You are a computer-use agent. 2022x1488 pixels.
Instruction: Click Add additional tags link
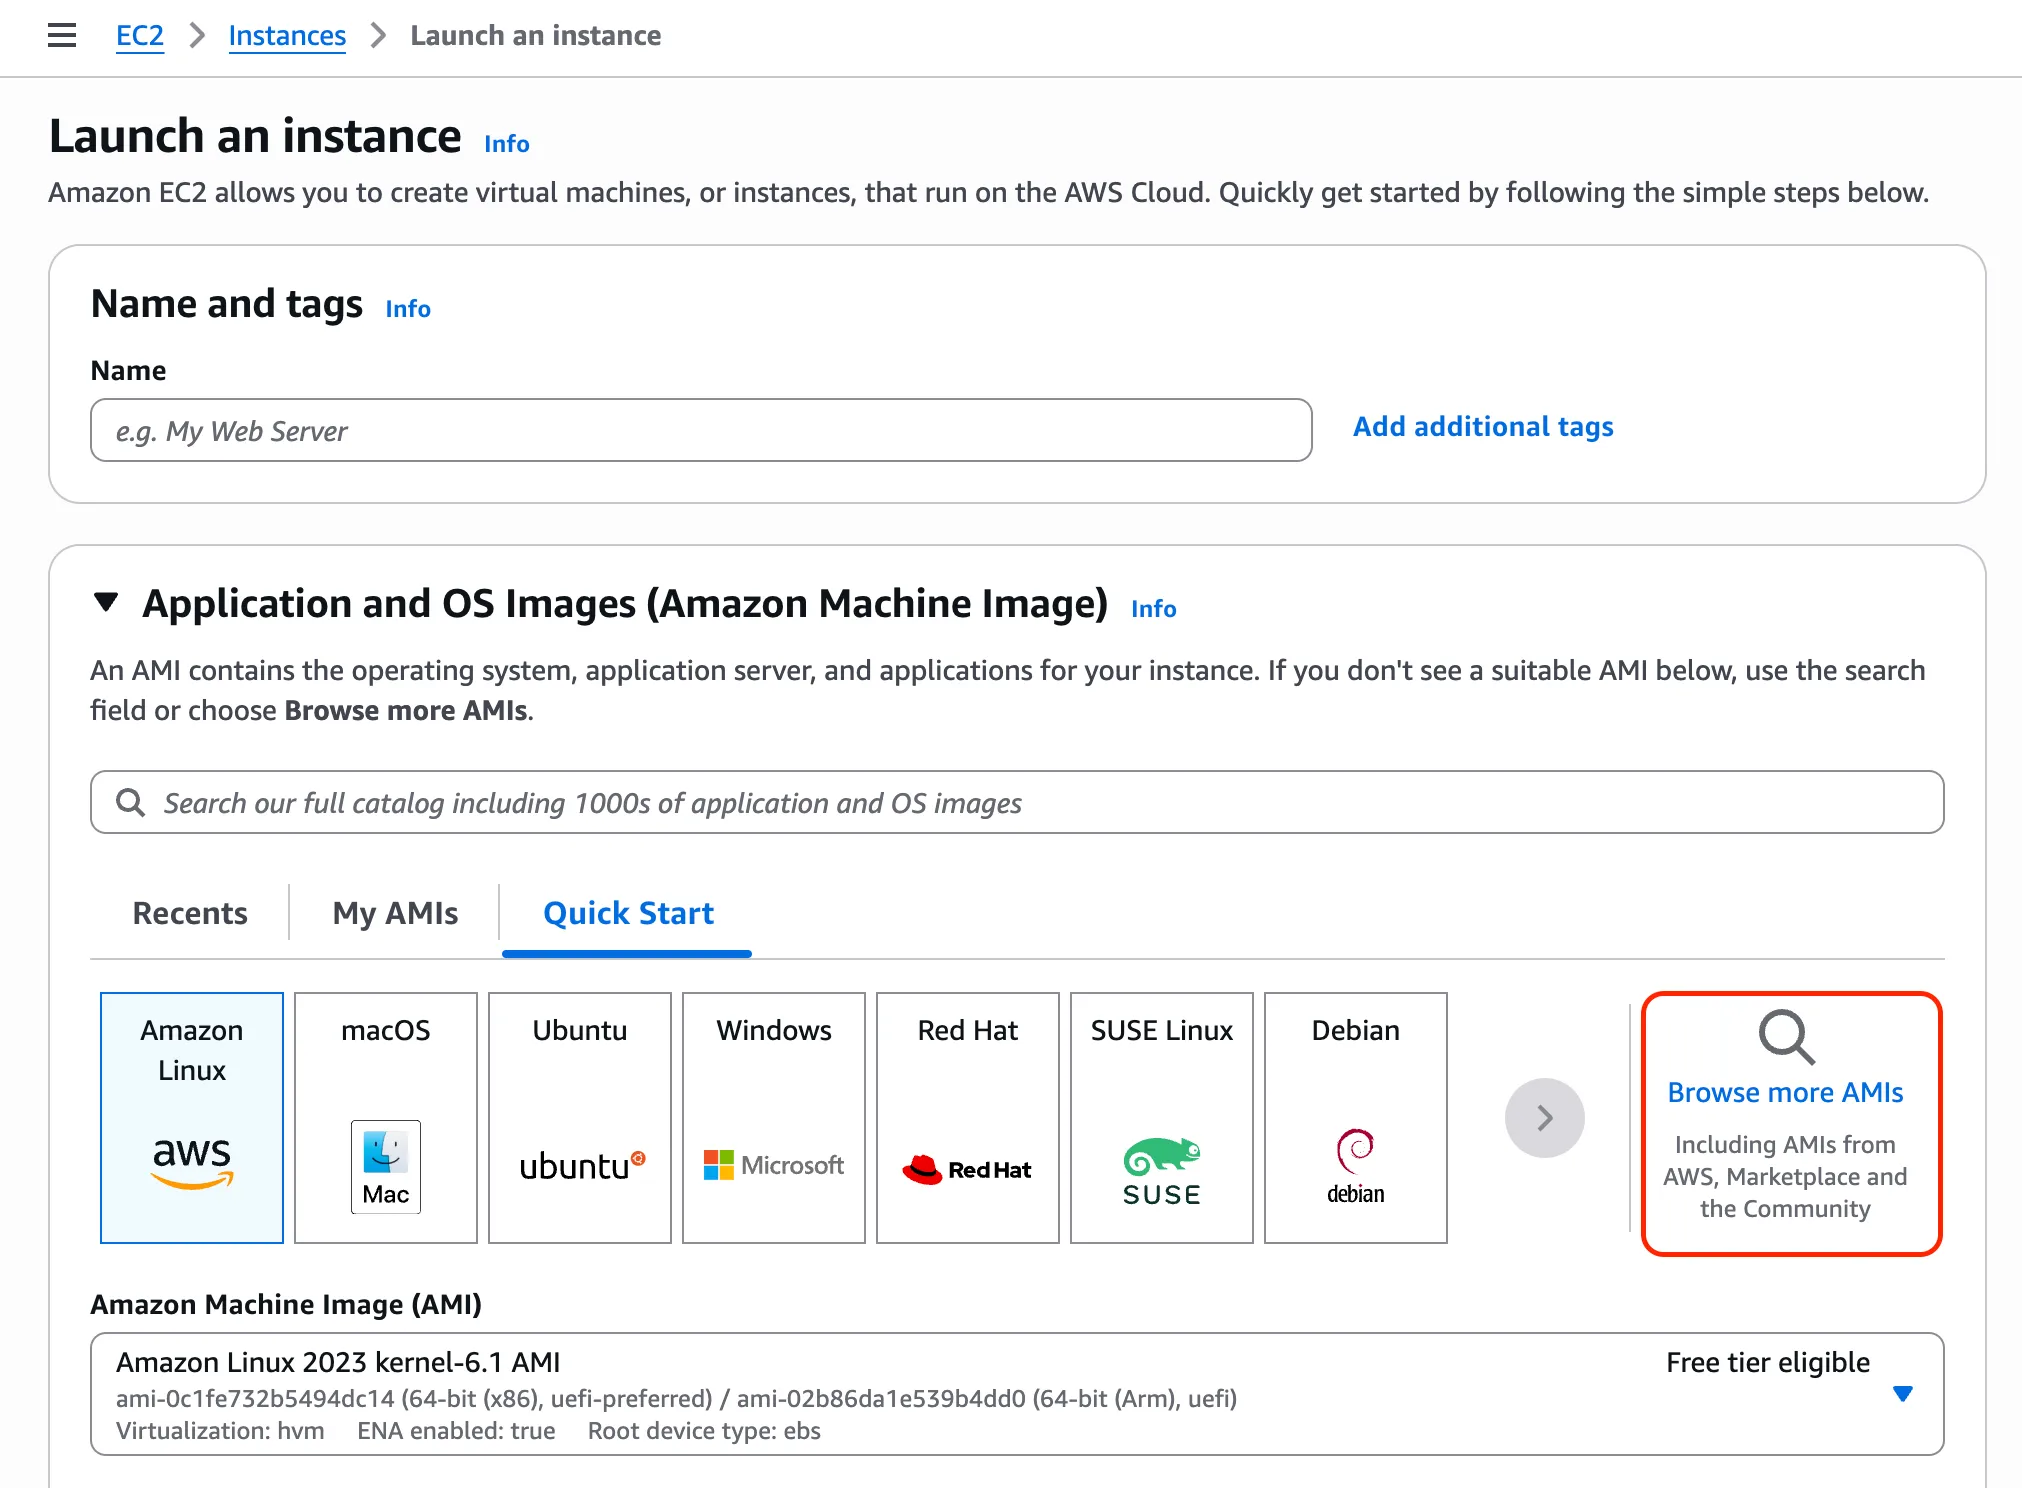pos(1482,427)
